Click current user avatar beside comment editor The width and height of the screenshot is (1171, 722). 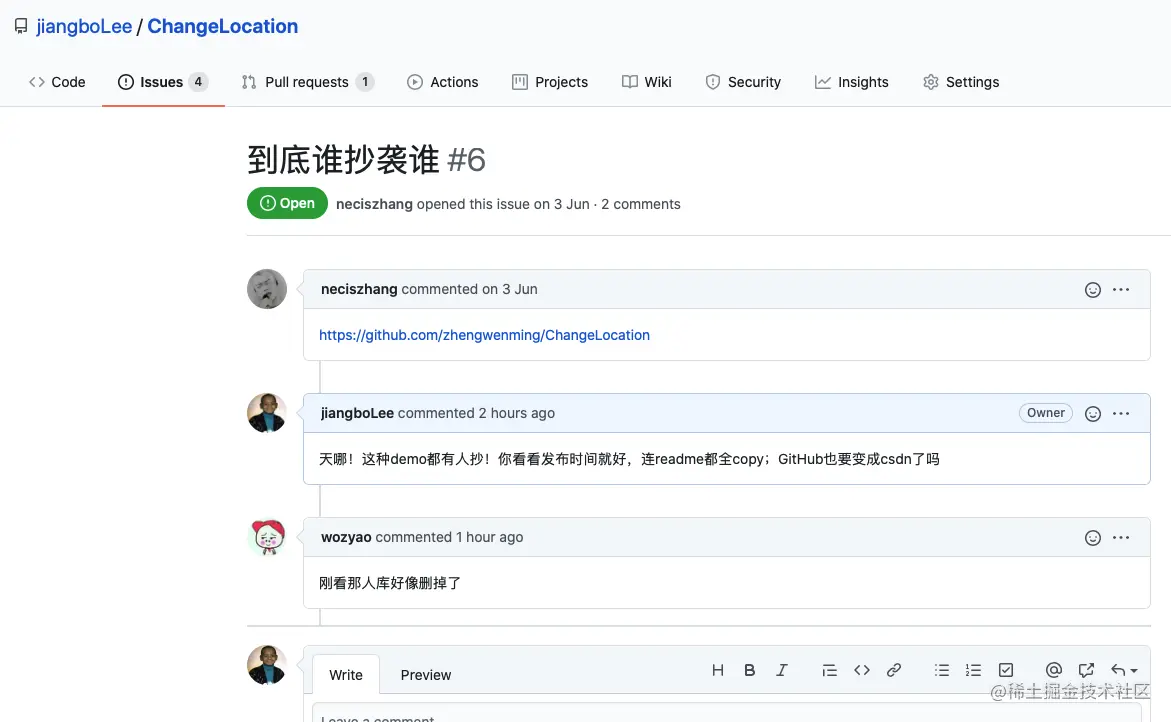click(x=267, y=665)
